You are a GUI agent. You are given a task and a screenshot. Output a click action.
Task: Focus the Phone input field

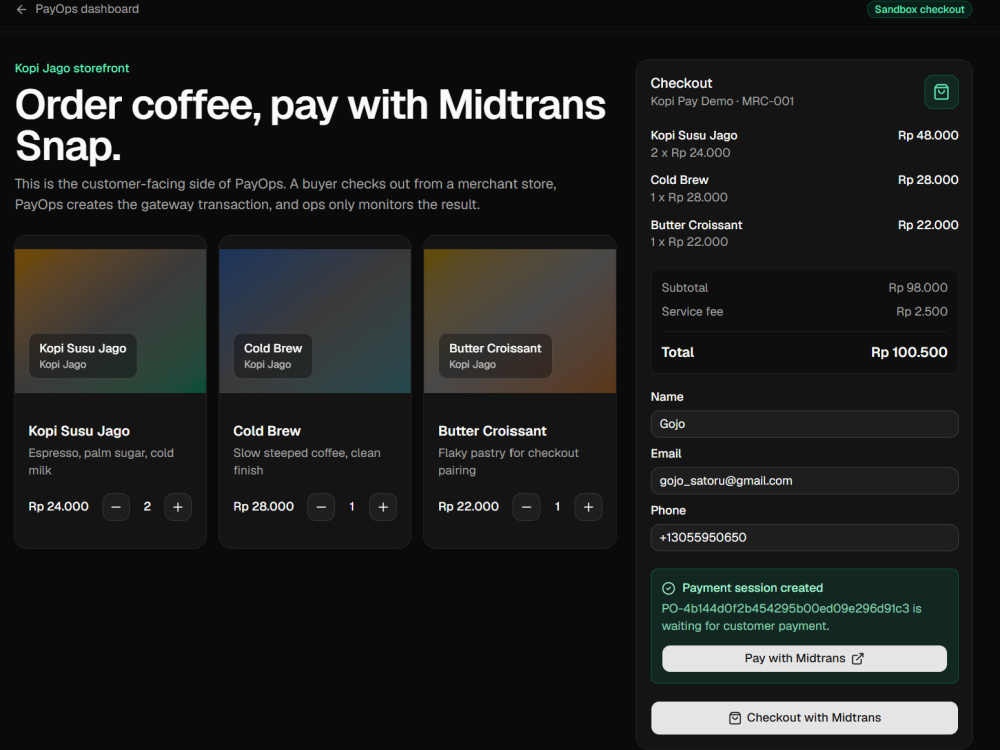(804, 538)
